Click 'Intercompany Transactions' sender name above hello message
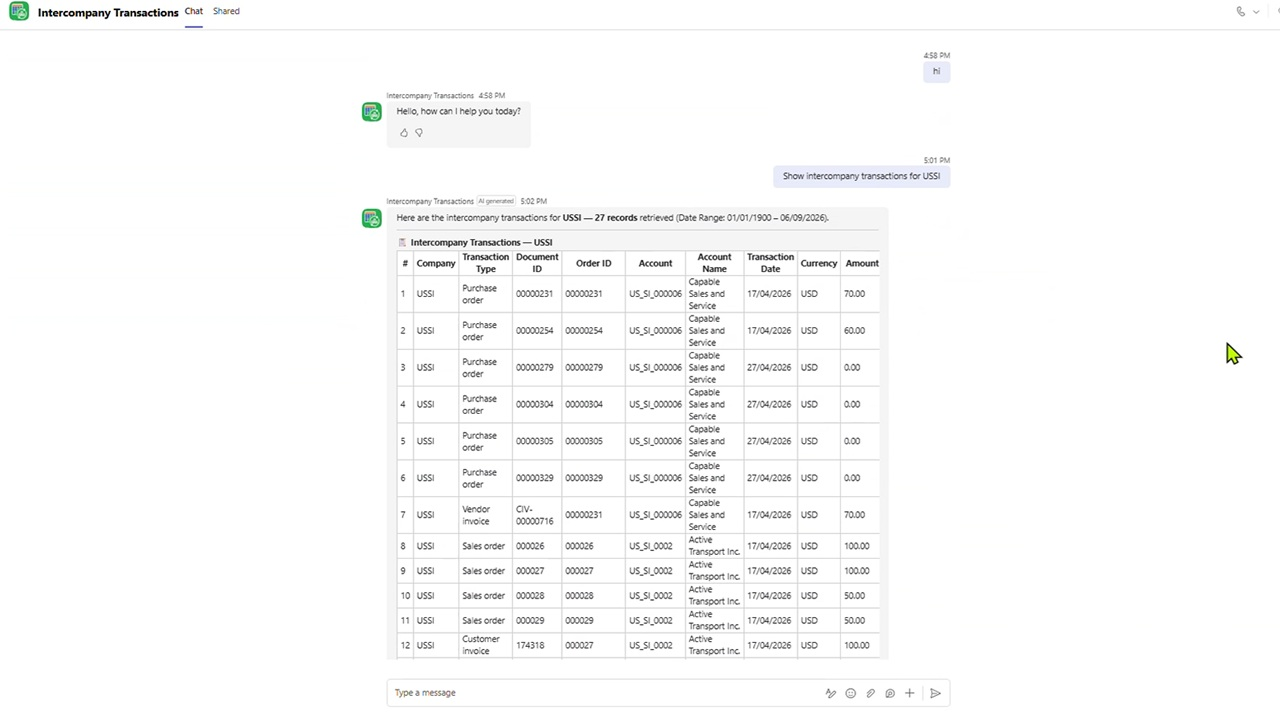1280x720 pixels. click(x=430, y=96)
